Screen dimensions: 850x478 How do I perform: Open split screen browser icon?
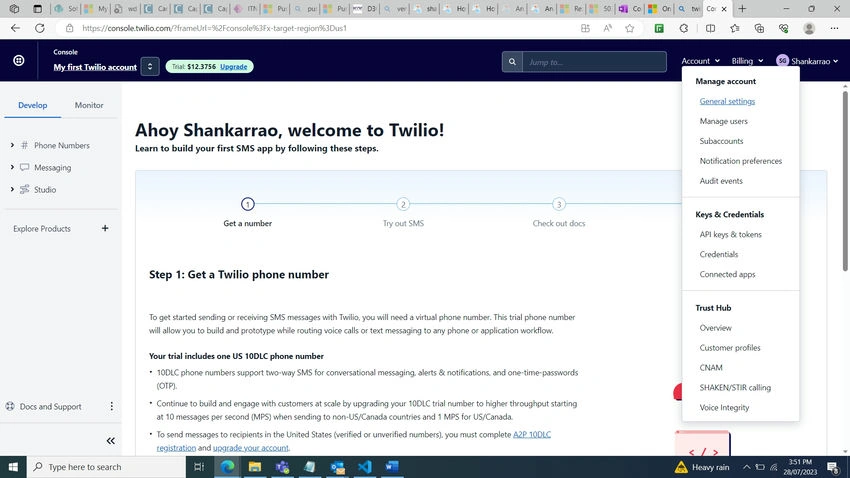tap(710, 28)
